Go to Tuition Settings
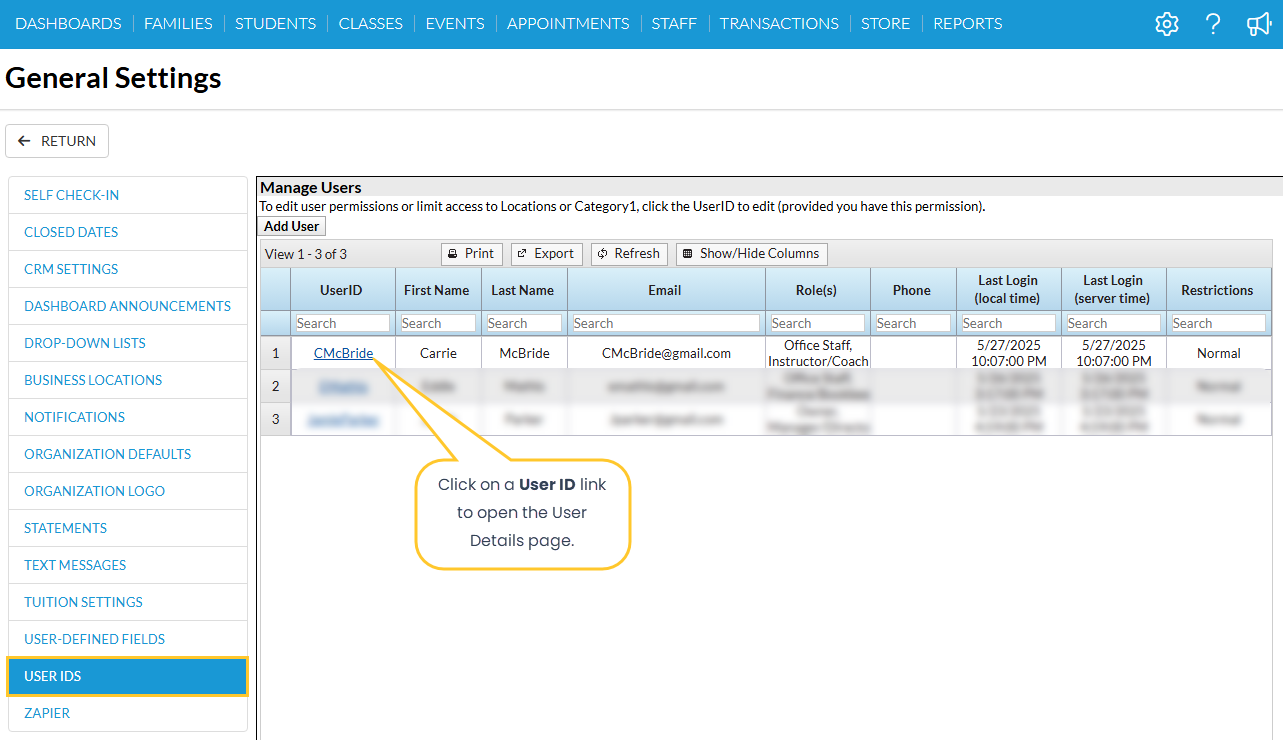The image size is (1283, 740). pyautogui.click(x=128, y=602)
